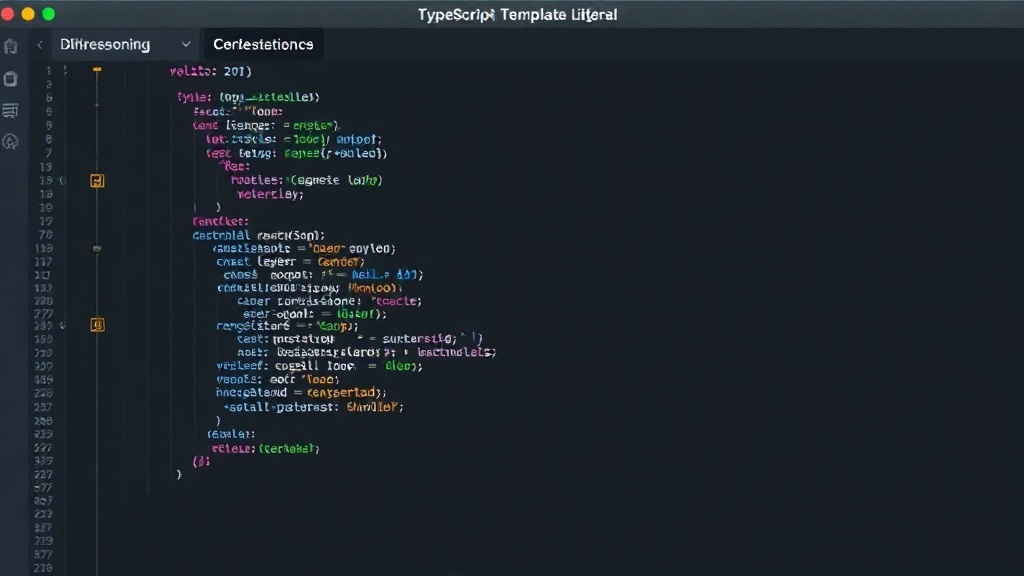Image resolution: width=1024 pixels, height=576 pixels.
Task: Toggle the fold arrow beside the rooties line
Action: [x=63, y=180]
